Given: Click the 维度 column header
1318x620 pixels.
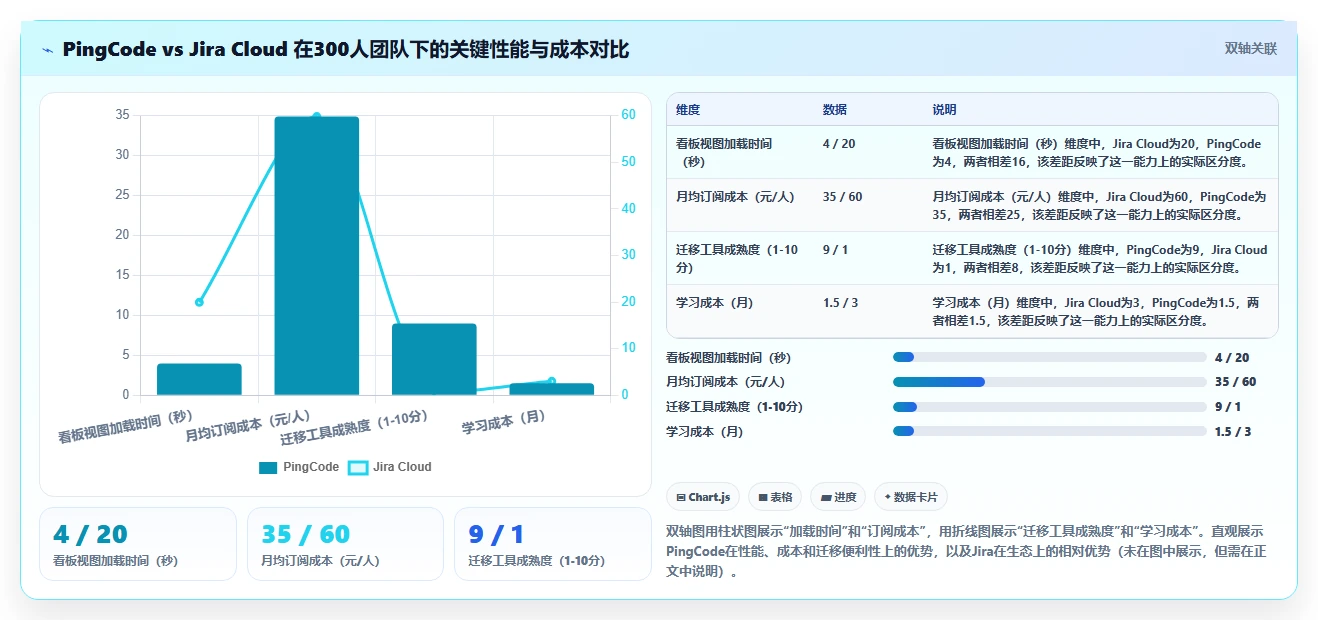Looking at the screenshot, I should click(x=688, y=109).
